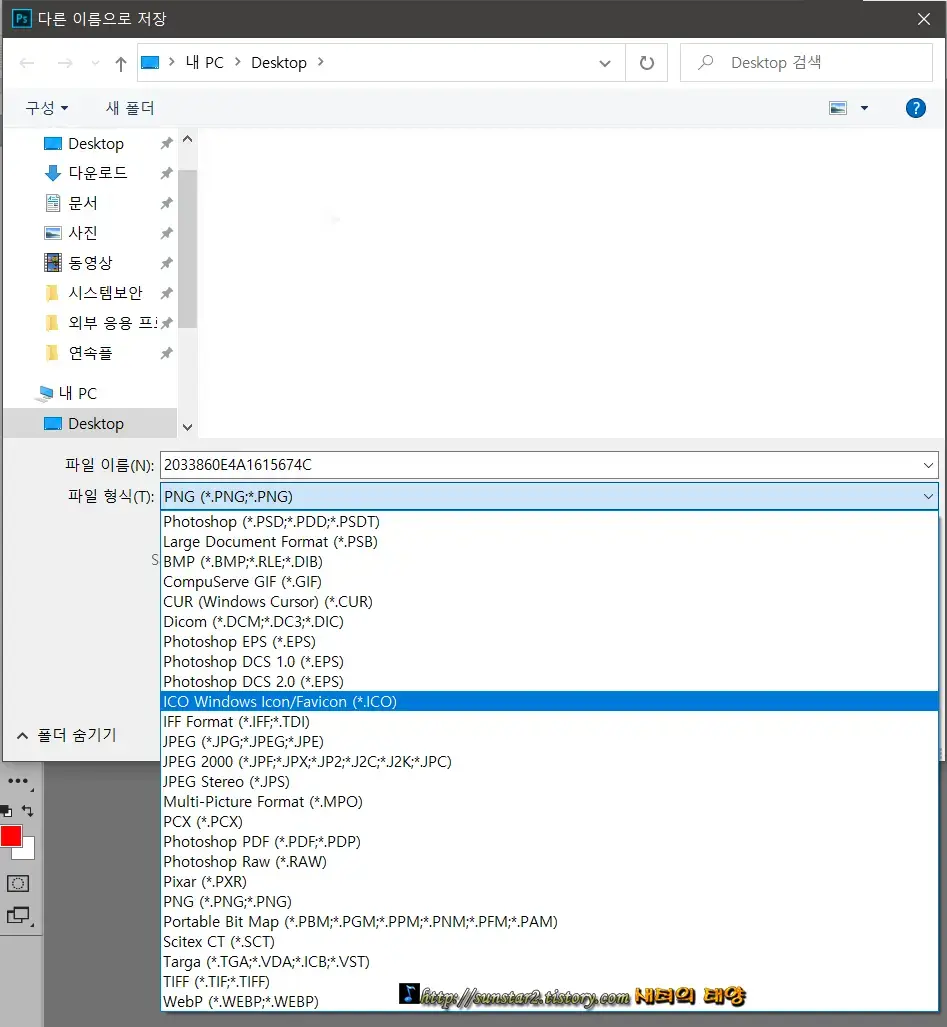Expand chevron after Desktop breadcrumb

pos(320,62)
